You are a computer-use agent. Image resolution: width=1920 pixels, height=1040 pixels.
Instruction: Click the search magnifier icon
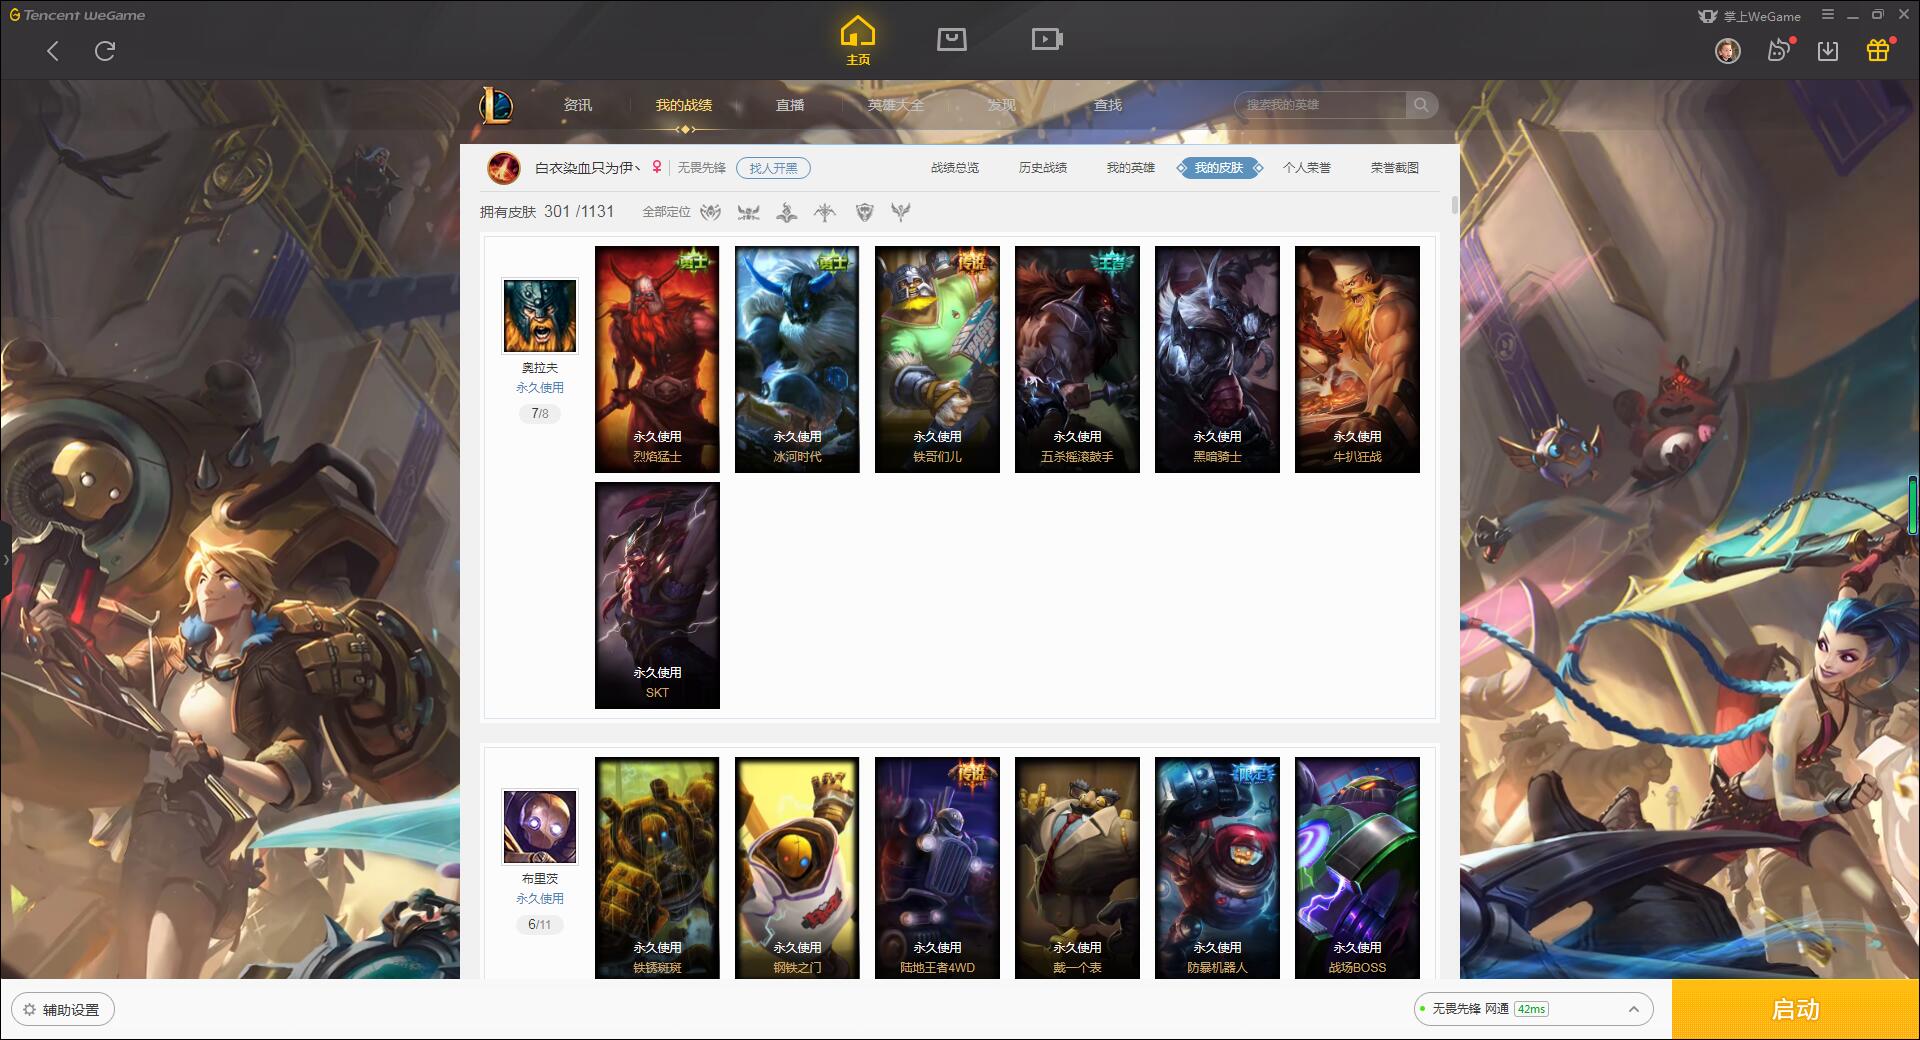(1421, 105)
